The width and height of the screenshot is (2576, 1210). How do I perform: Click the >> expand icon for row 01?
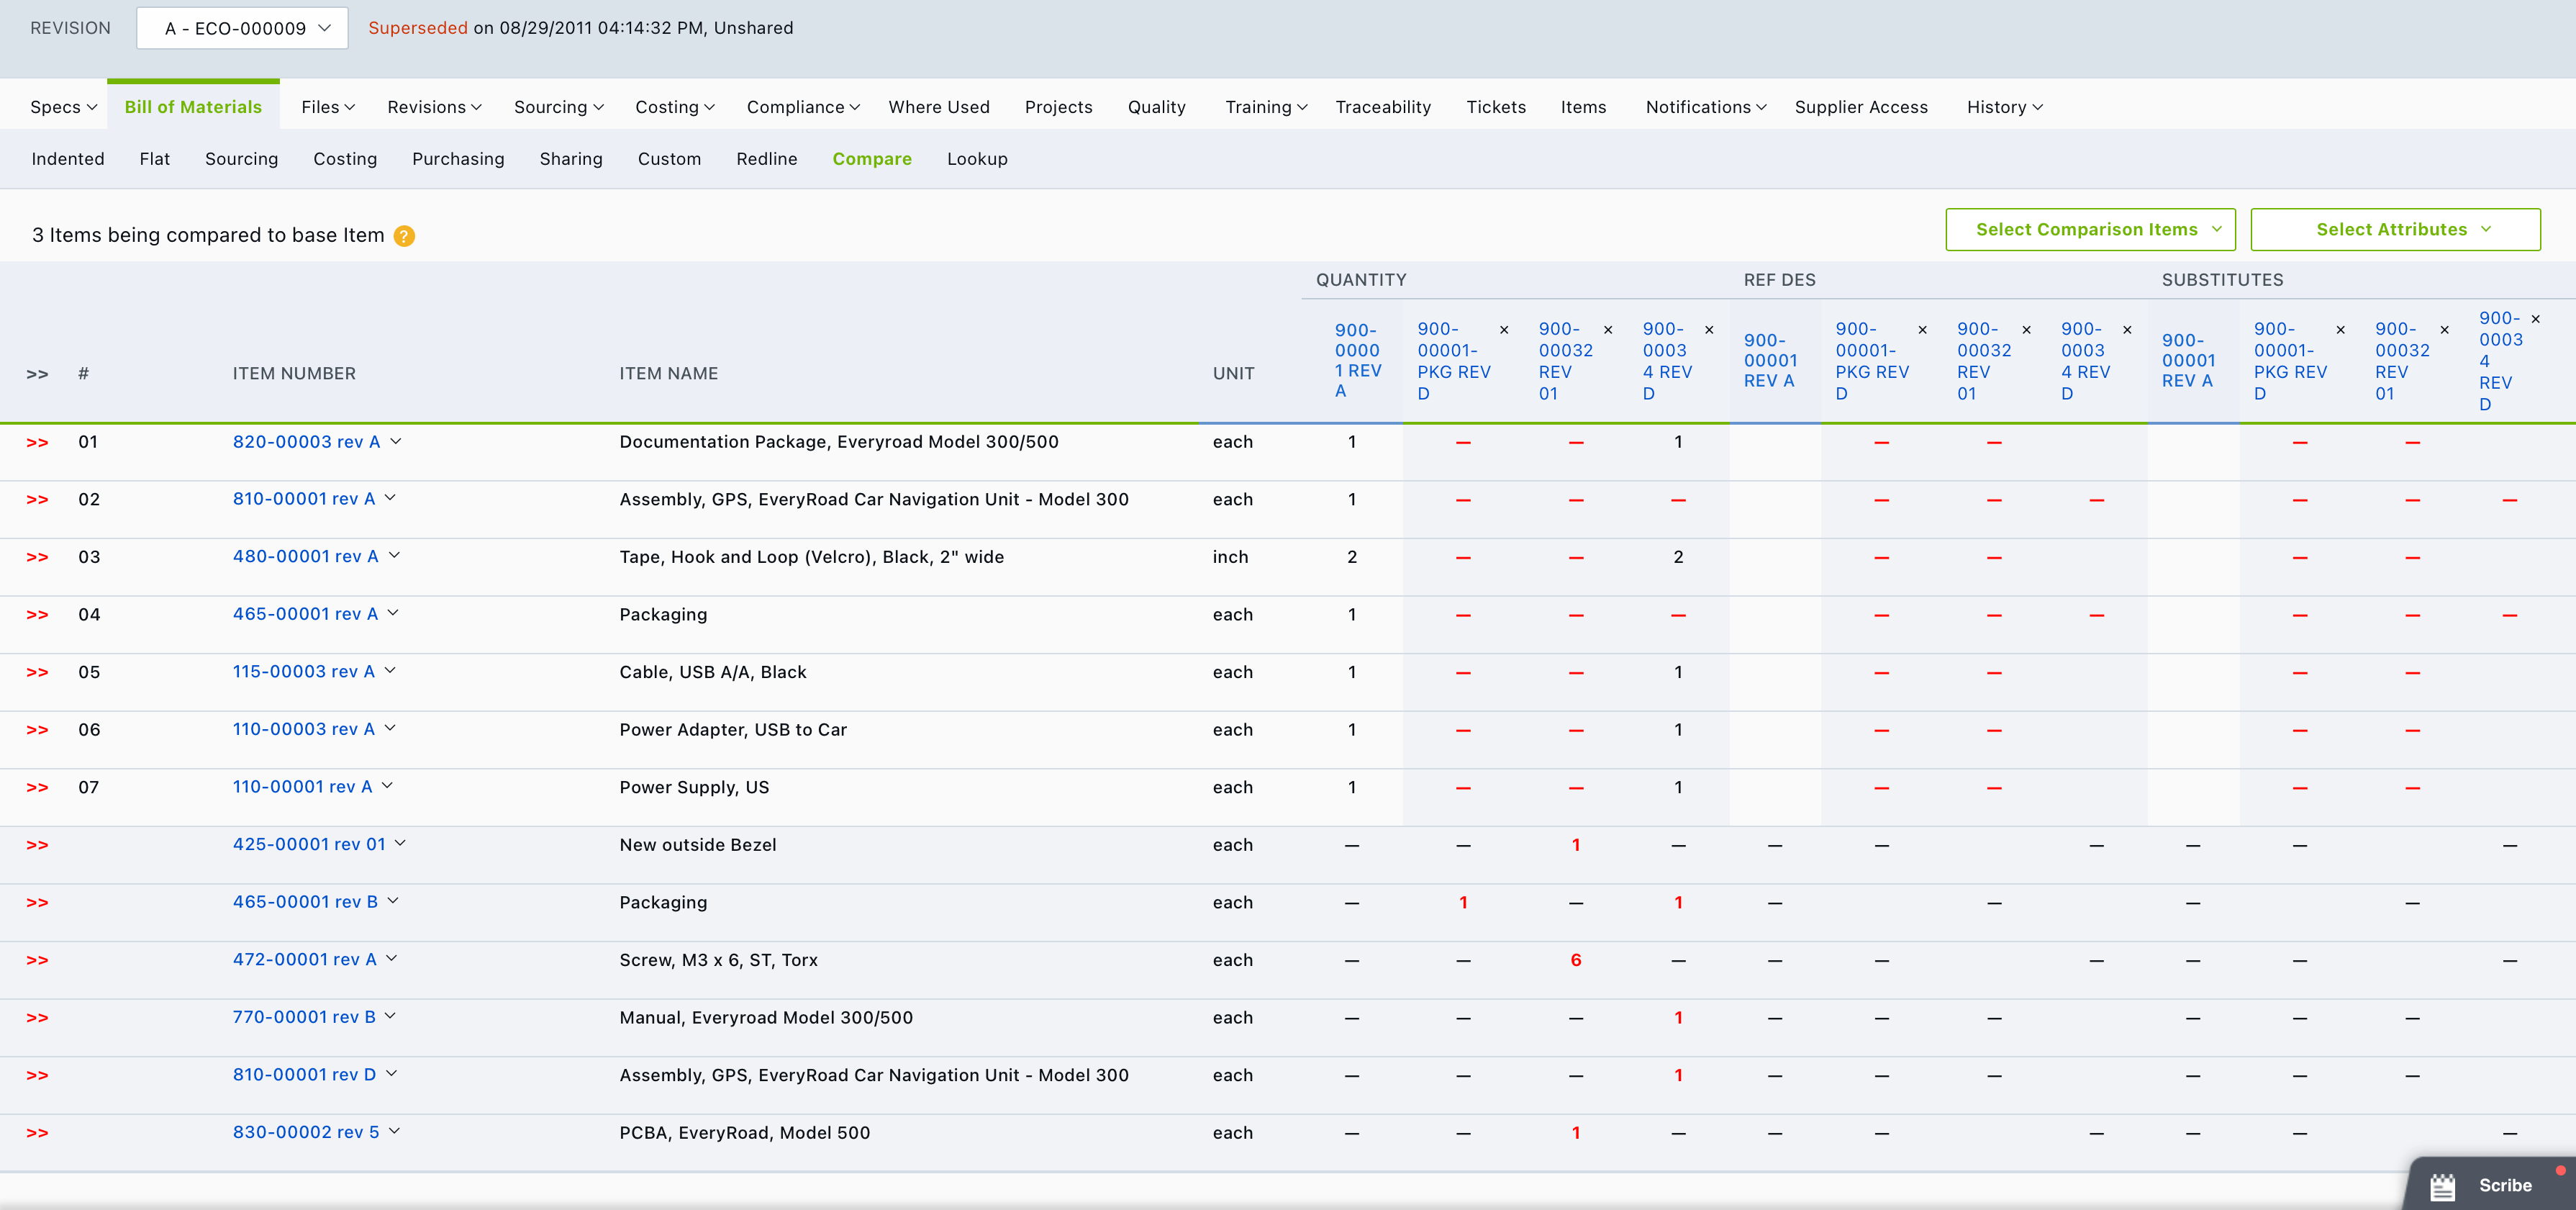point(41,442)
